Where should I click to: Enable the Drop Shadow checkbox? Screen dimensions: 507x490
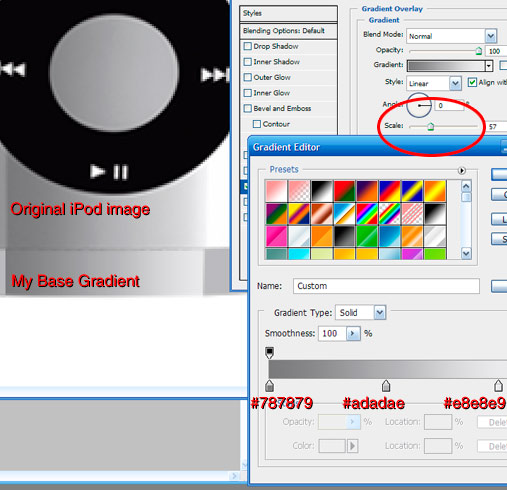click(248, 46)
